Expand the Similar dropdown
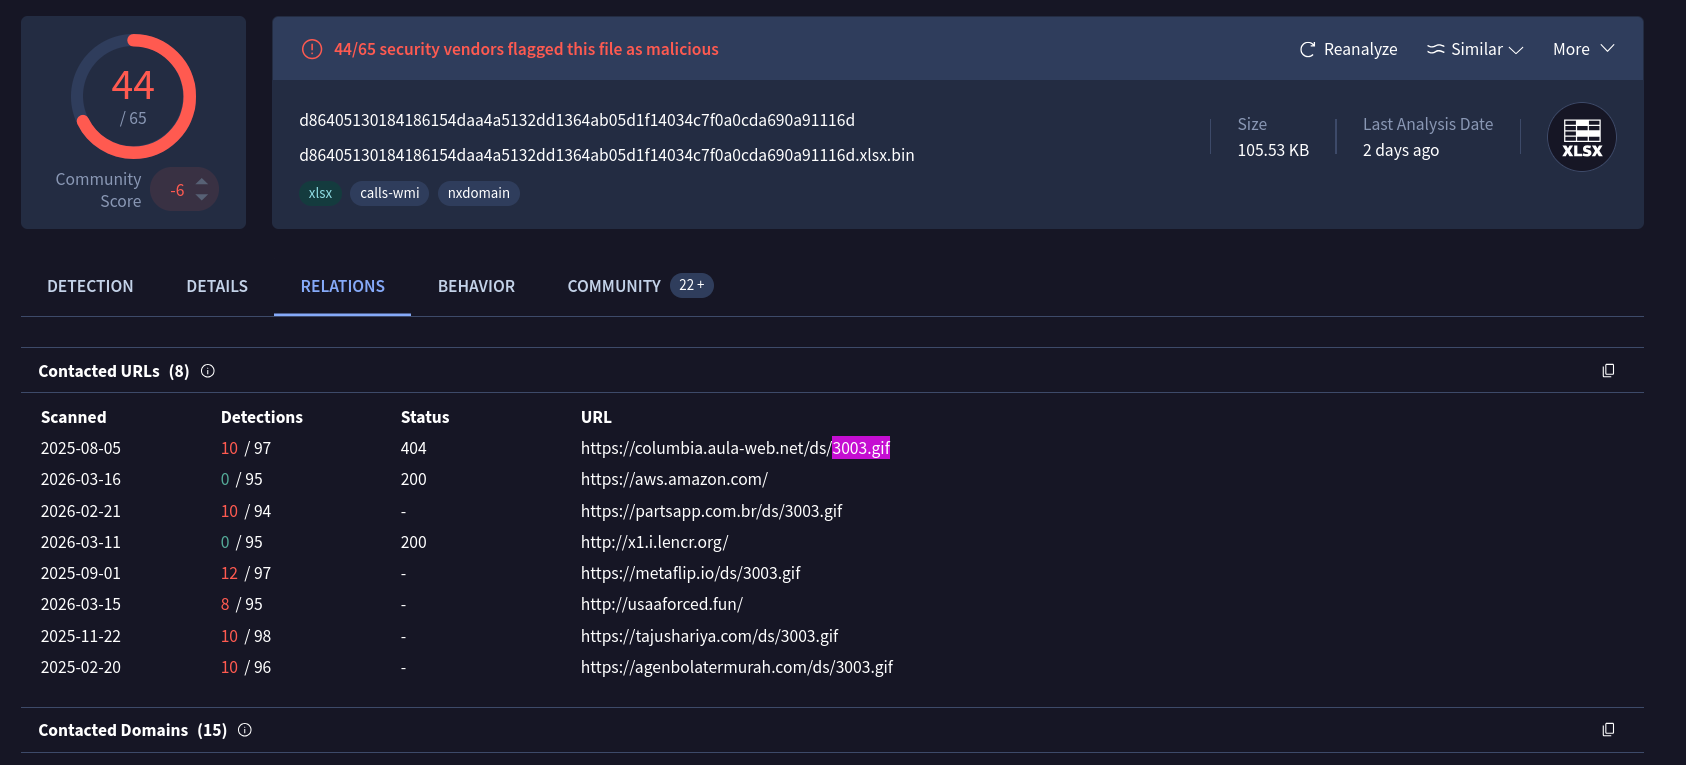 (1475, 50)
